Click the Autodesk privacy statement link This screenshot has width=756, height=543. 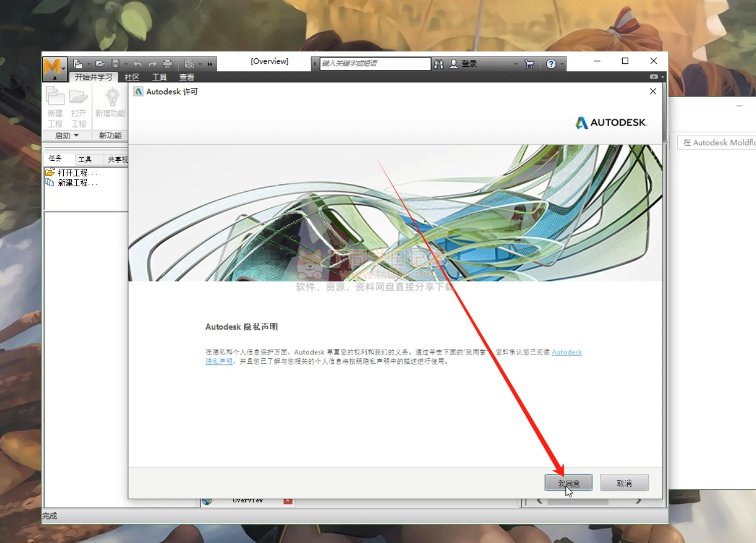pyautogui.click(x=567, y=352)
